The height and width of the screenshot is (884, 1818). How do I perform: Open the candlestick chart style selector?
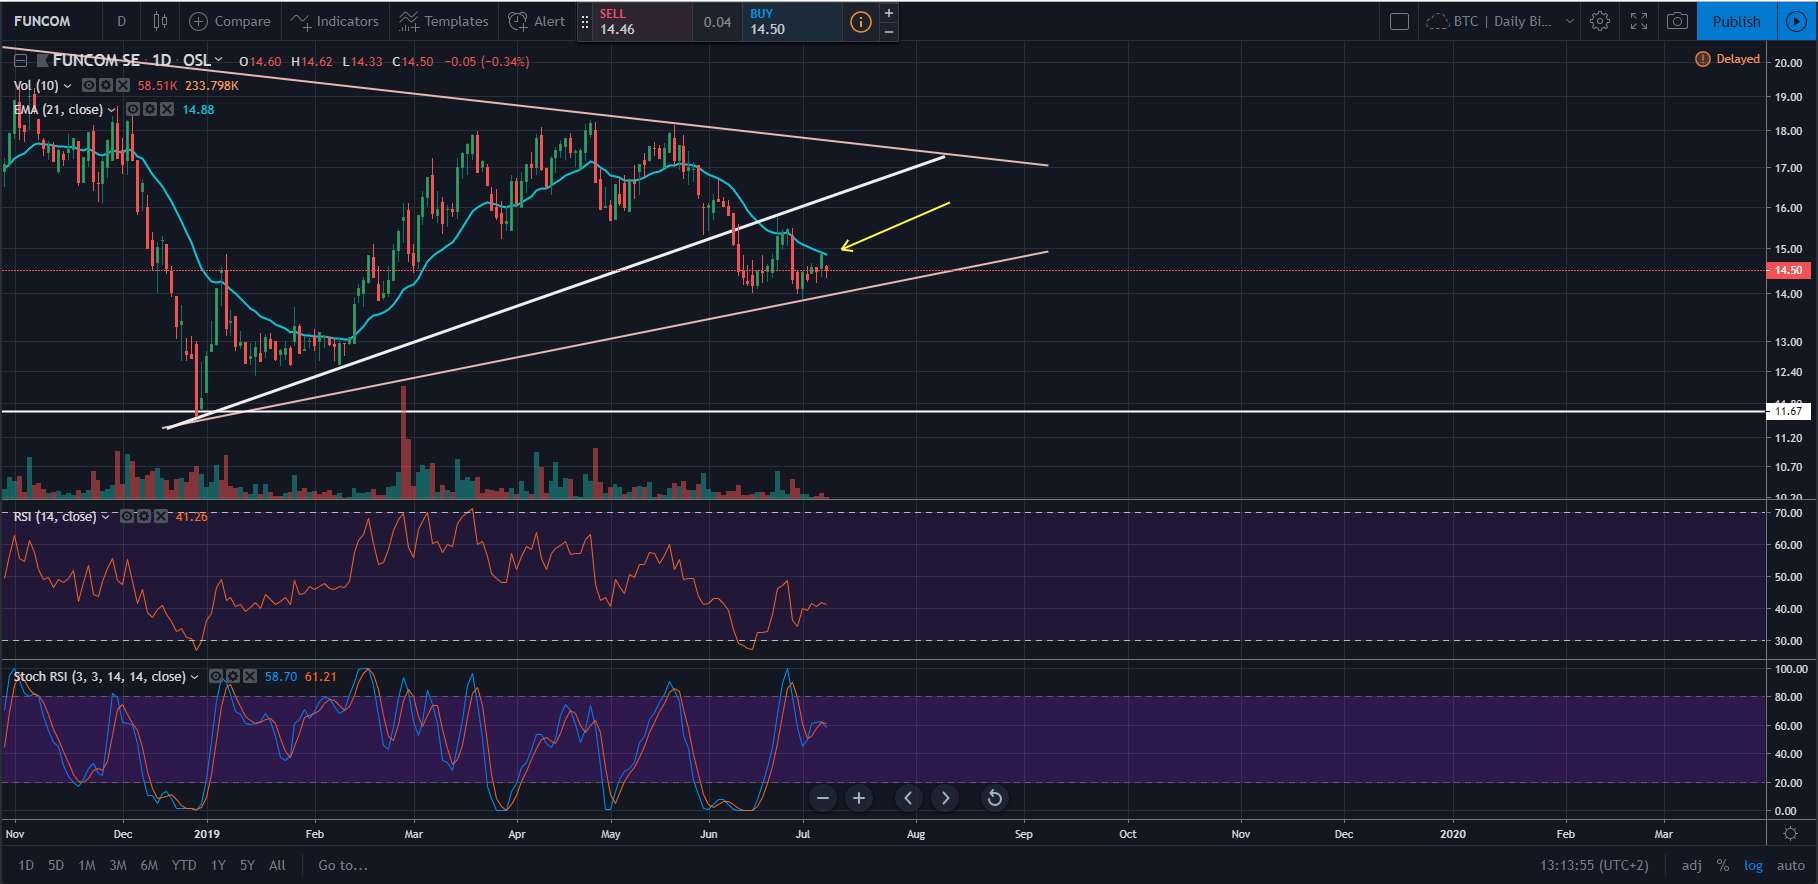(160, 21)
